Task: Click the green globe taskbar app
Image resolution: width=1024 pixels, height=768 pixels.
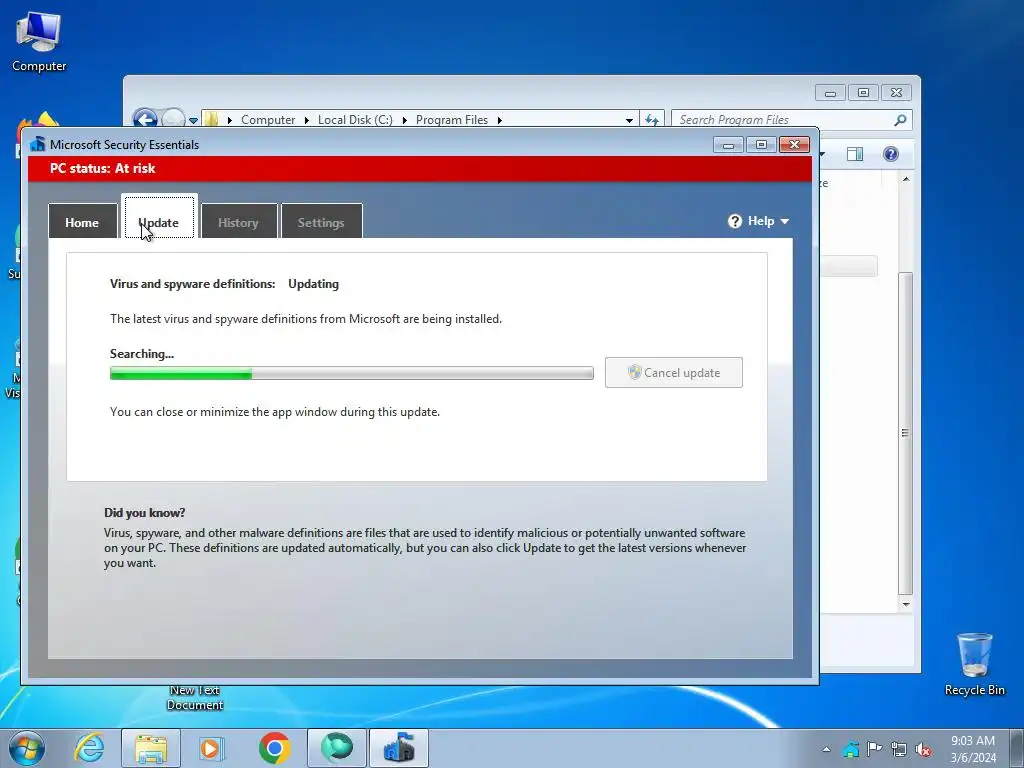Action: pos(337,748)
